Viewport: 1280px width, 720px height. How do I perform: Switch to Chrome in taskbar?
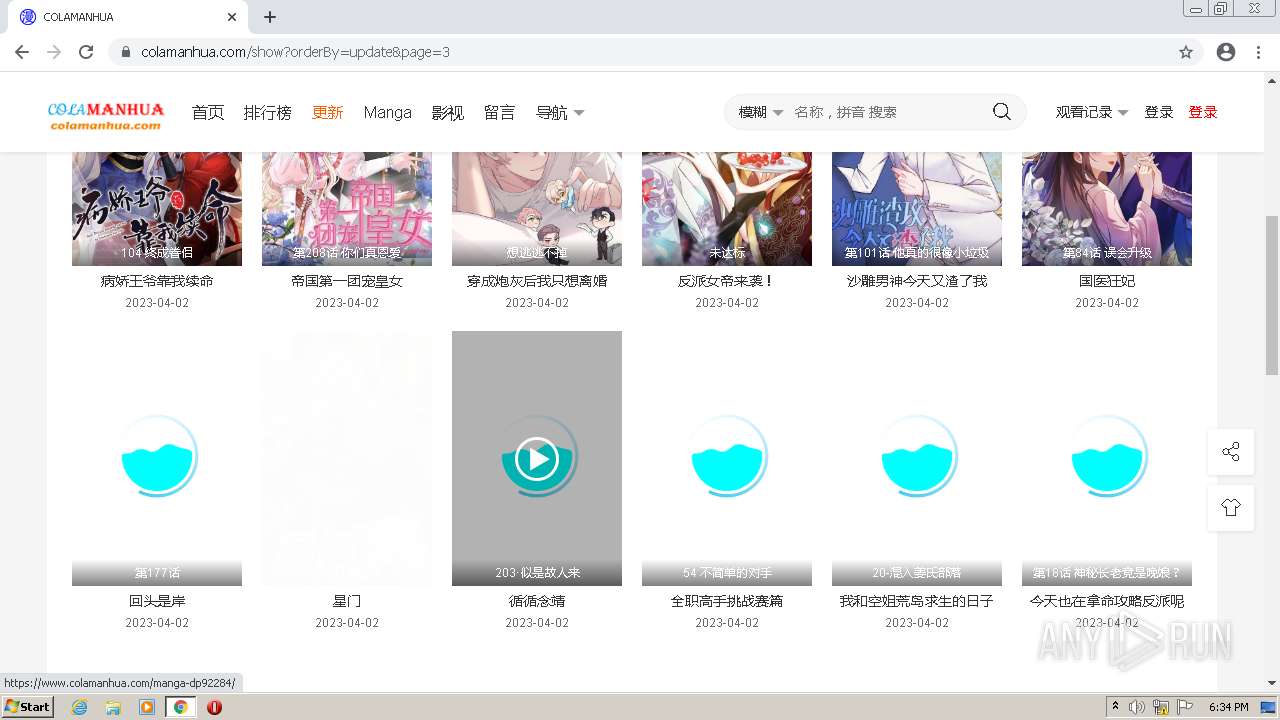tap(180, 707)
